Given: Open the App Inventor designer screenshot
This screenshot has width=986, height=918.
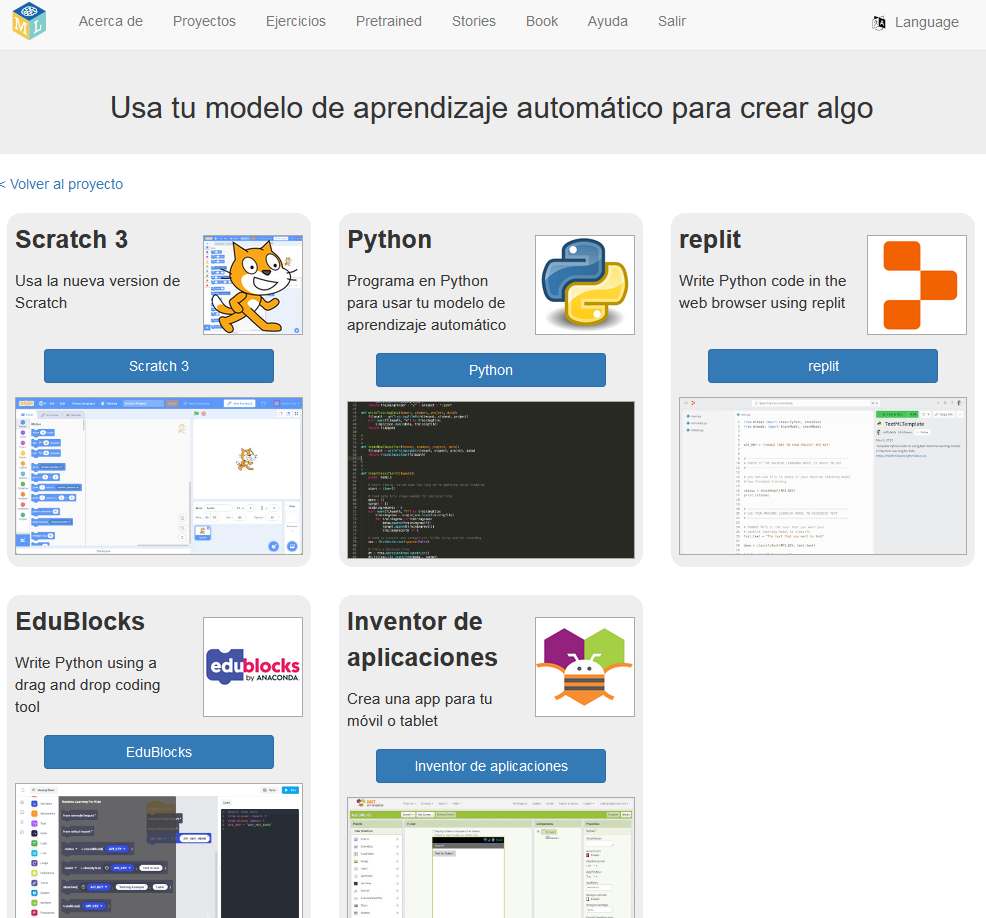Looking at the screenshot, I should tap(491, 858).
